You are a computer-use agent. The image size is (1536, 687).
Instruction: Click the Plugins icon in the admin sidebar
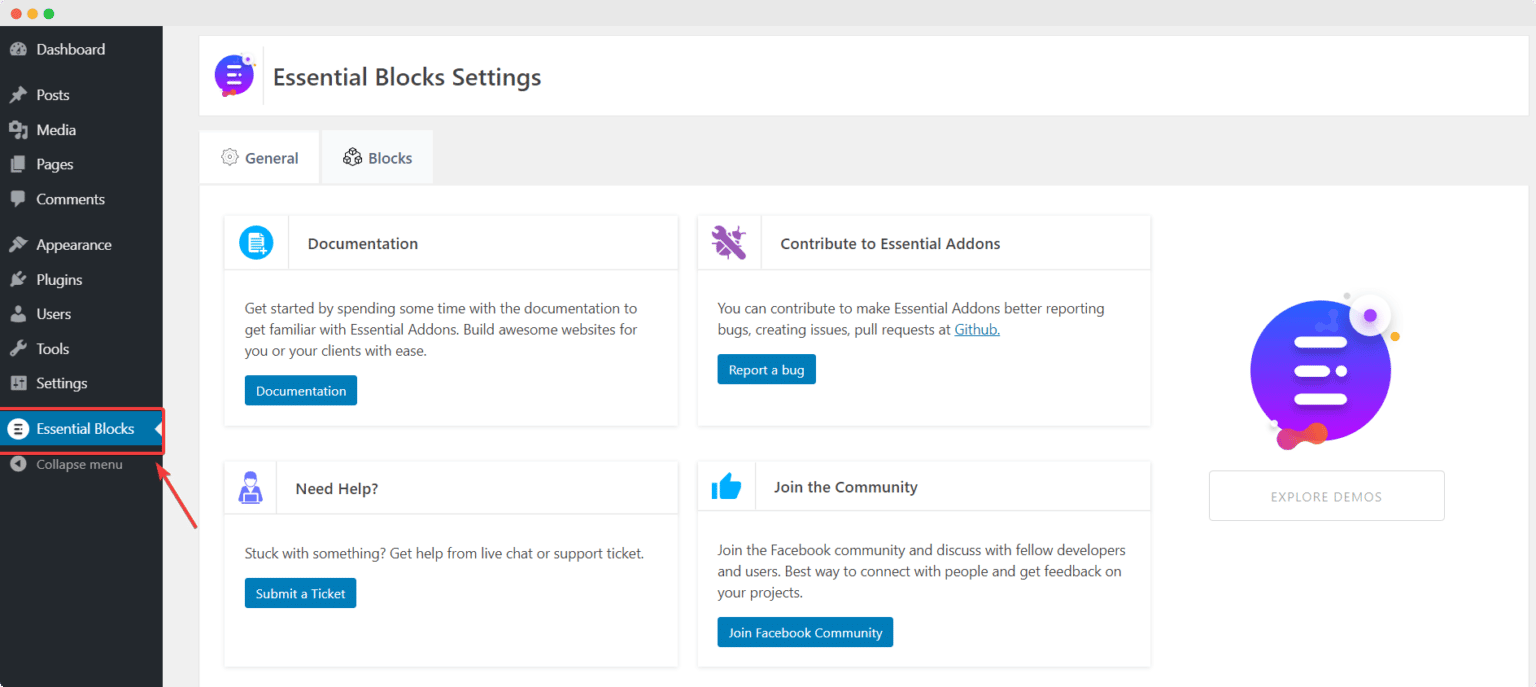pyautogui.click(x=20, y=279)
